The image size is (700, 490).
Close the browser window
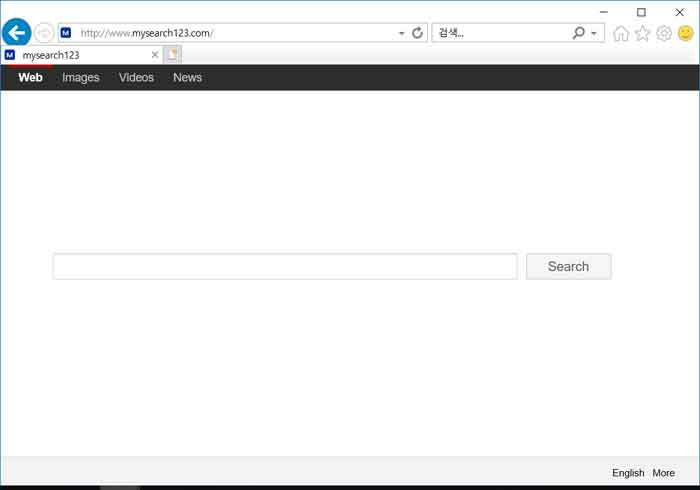[679, 12]
